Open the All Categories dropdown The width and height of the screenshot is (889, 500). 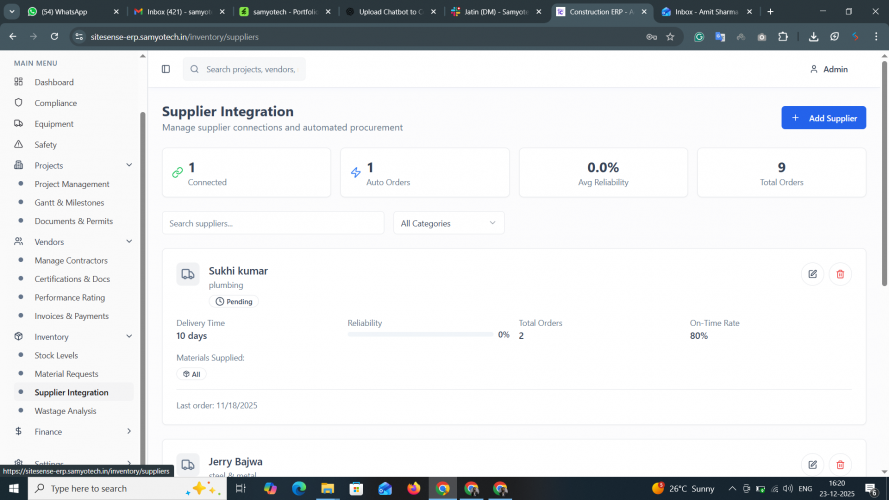pyautogui.click(x=448, y=223)
